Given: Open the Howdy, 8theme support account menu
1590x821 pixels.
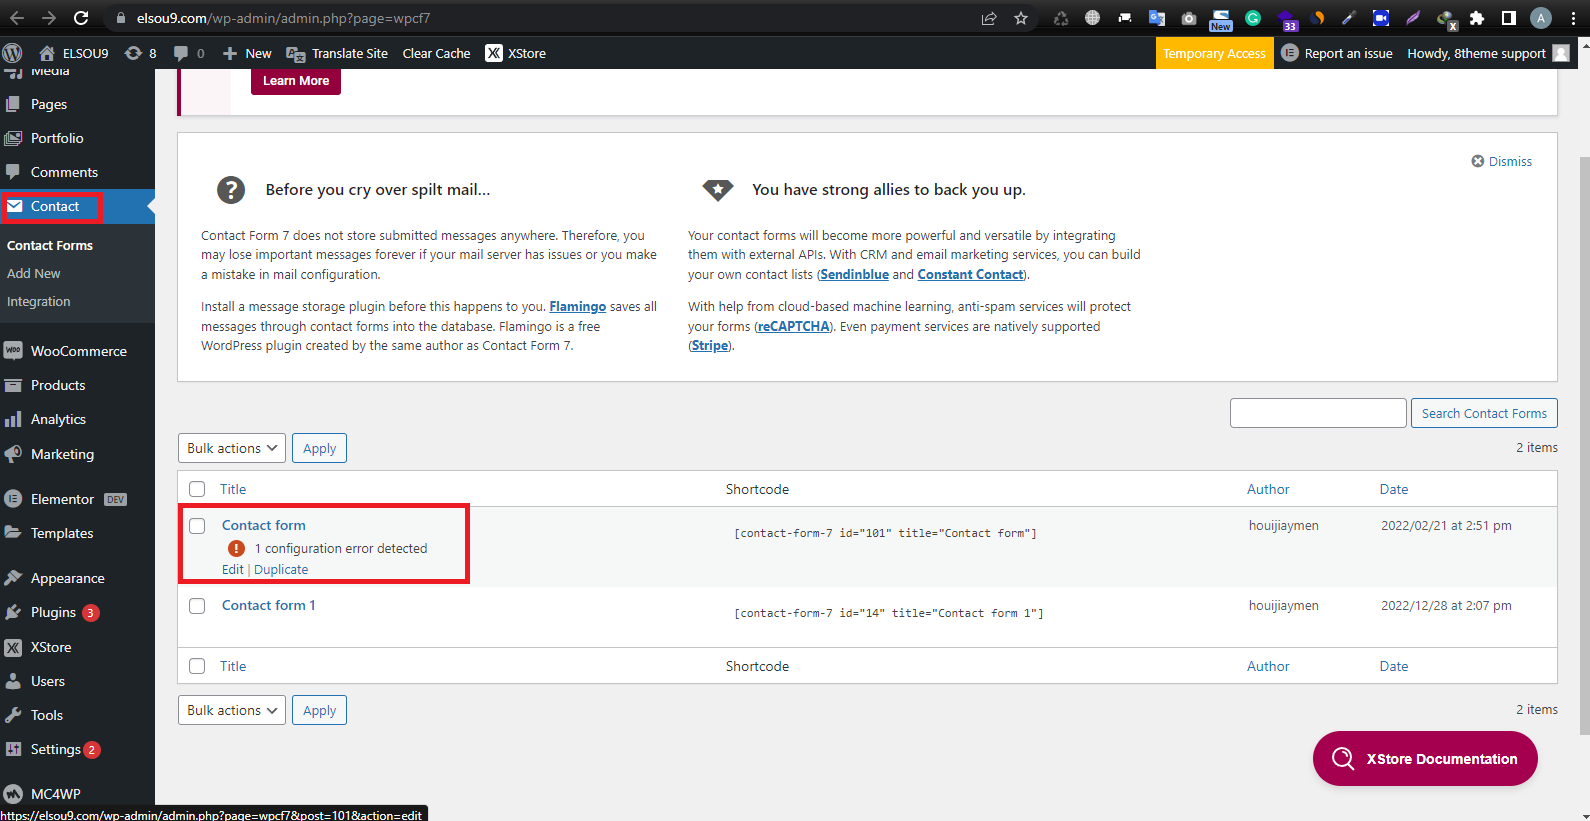Looking at the screenshot, I should click(x=1487, y=53).
